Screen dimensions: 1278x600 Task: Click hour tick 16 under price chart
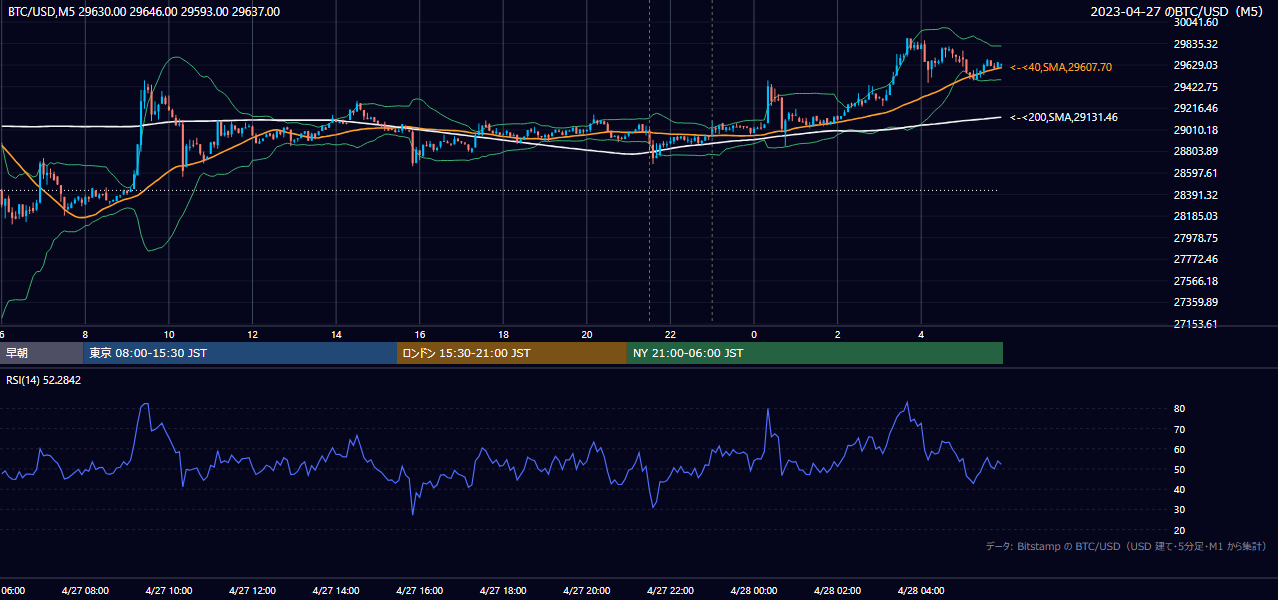coord(420,334)
